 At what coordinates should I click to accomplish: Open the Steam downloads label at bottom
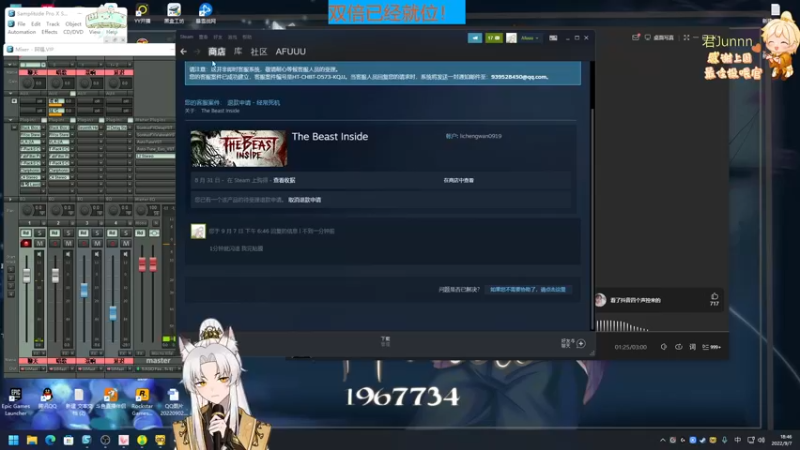point(385,341)
